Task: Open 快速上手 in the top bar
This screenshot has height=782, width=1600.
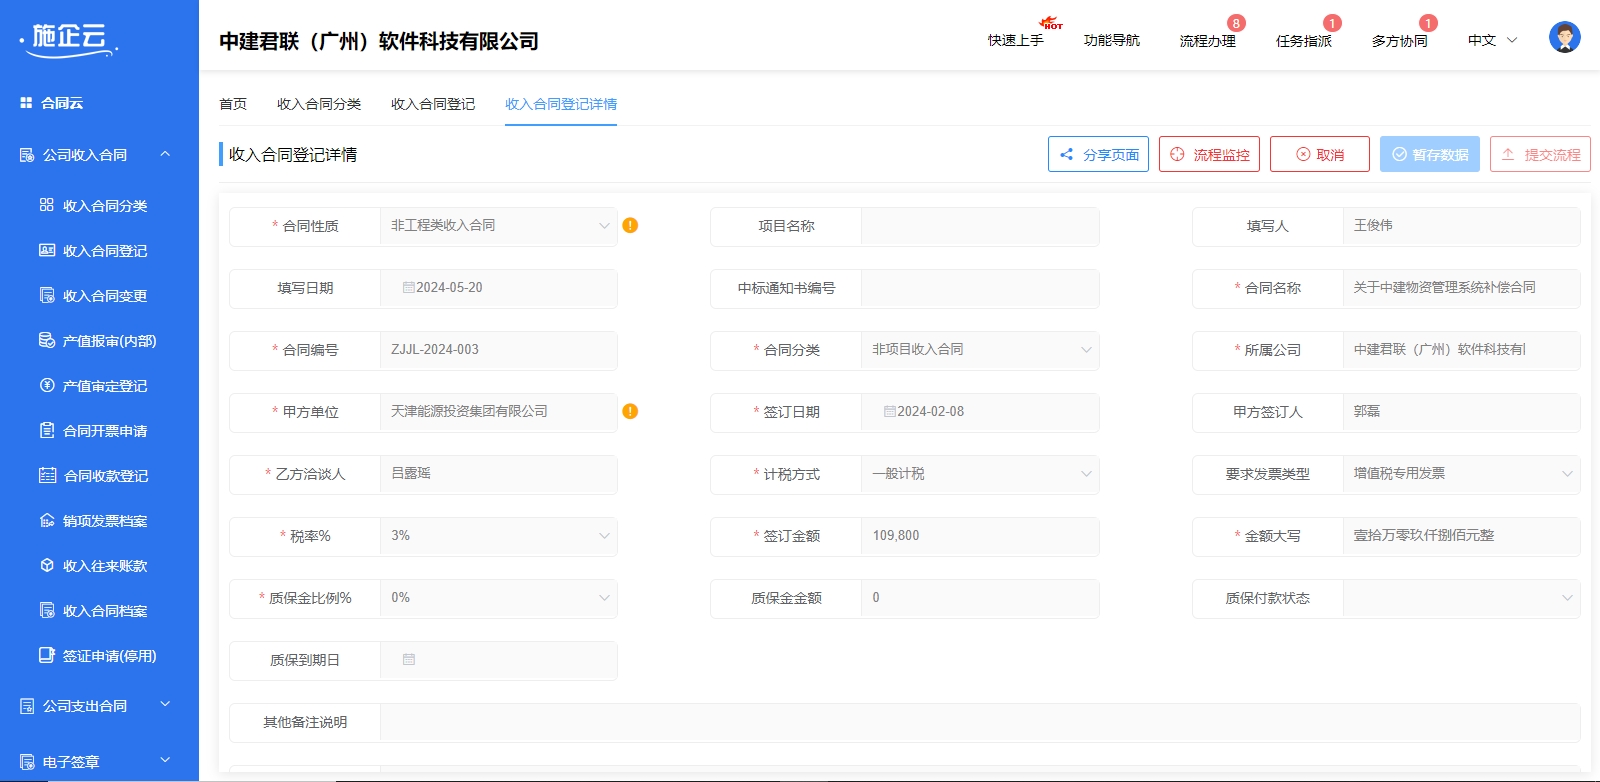Action: [1016, 40]
